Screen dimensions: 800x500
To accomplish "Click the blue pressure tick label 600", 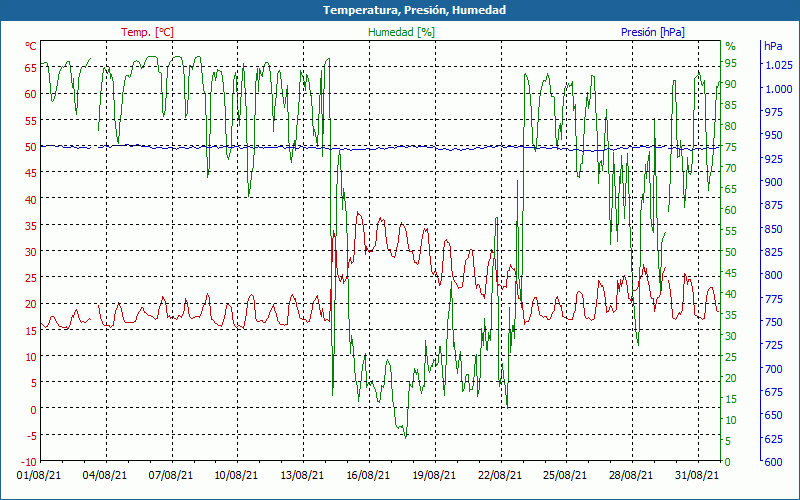I will click(773, 462).
